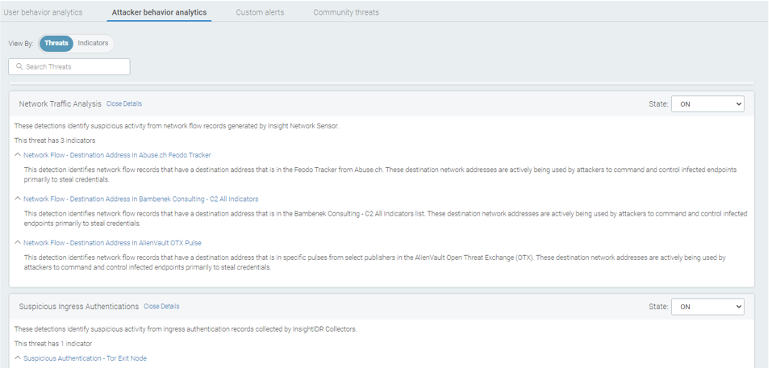The height and width of the screenshot is (368, 769).
Task: Switch view to Indicators
Action: (93, 43)
